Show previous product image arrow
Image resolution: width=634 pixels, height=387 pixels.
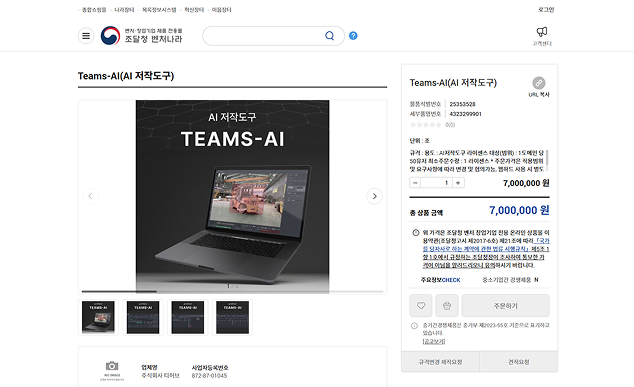coord(91,196)
